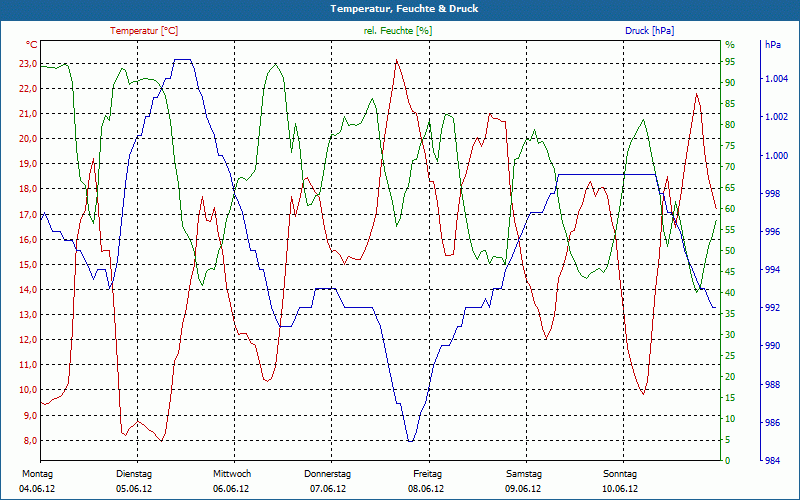Click the '990' pressure axis value
This screenshot has width=800, height=500.
pos(771,346)
